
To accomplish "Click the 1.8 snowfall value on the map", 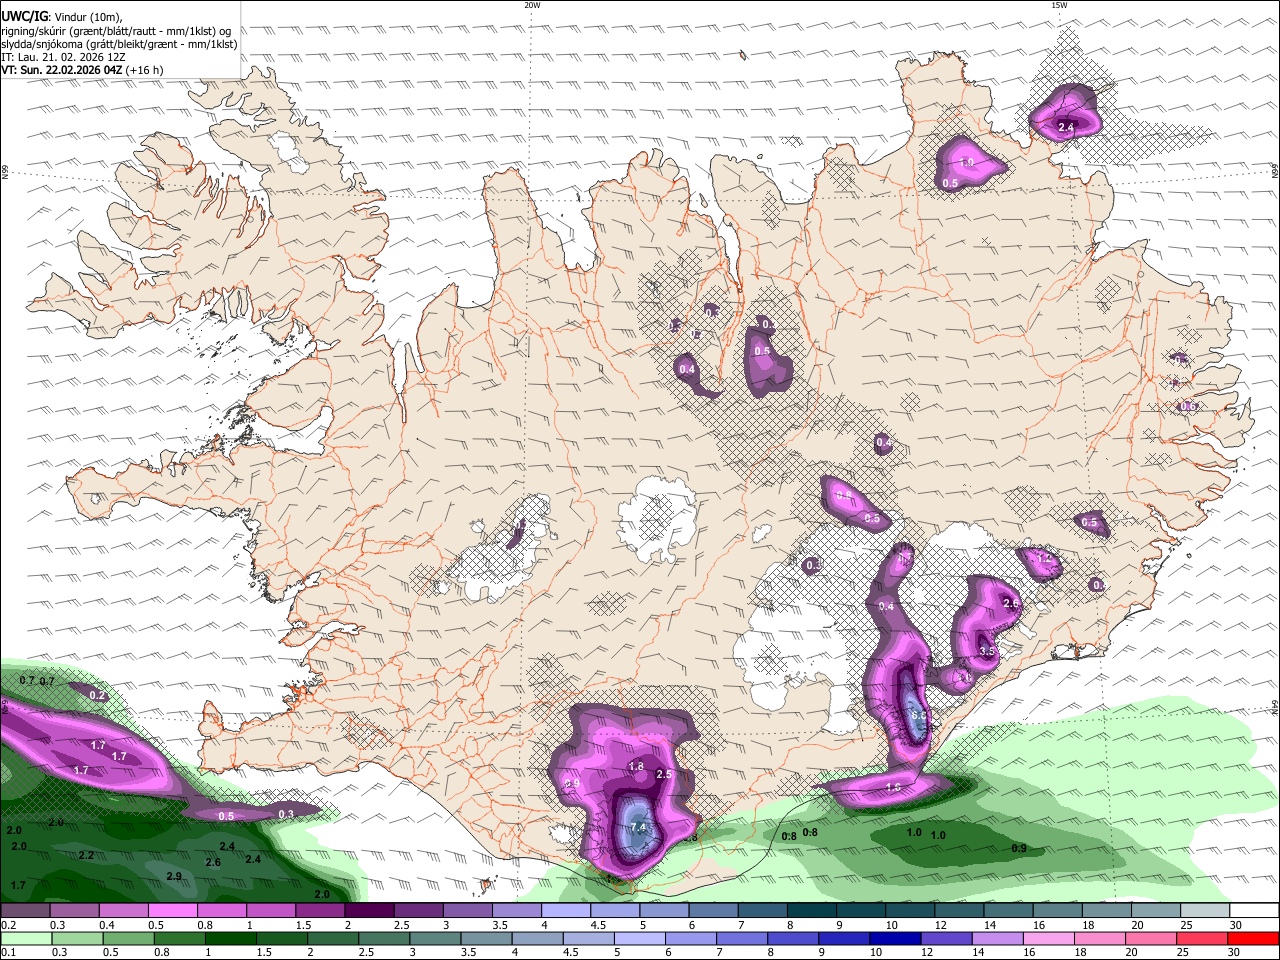I will coord(636,767).
